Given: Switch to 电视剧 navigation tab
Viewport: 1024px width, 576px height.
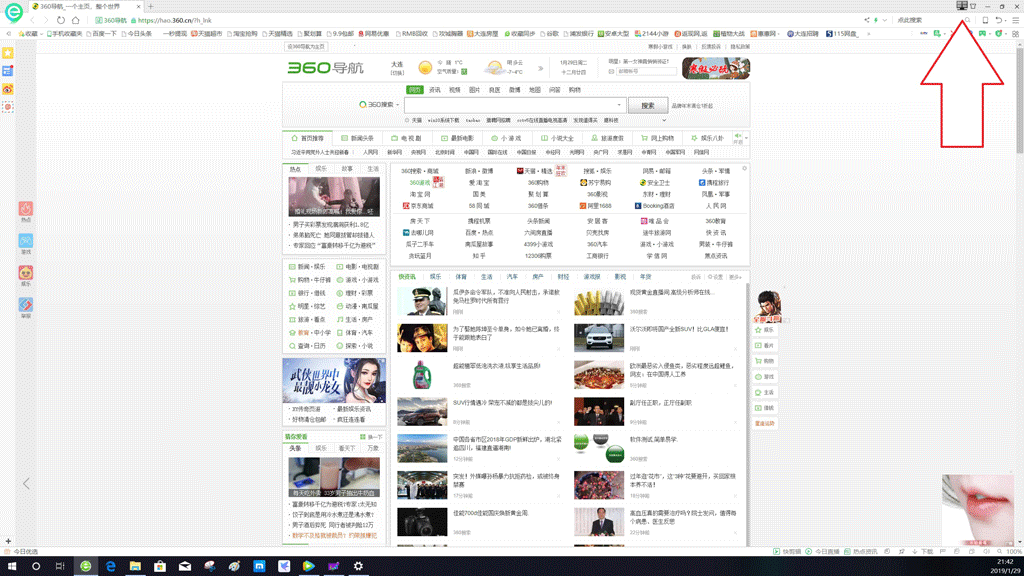Looking at the screenshot, I should click(x=406, y=138).
